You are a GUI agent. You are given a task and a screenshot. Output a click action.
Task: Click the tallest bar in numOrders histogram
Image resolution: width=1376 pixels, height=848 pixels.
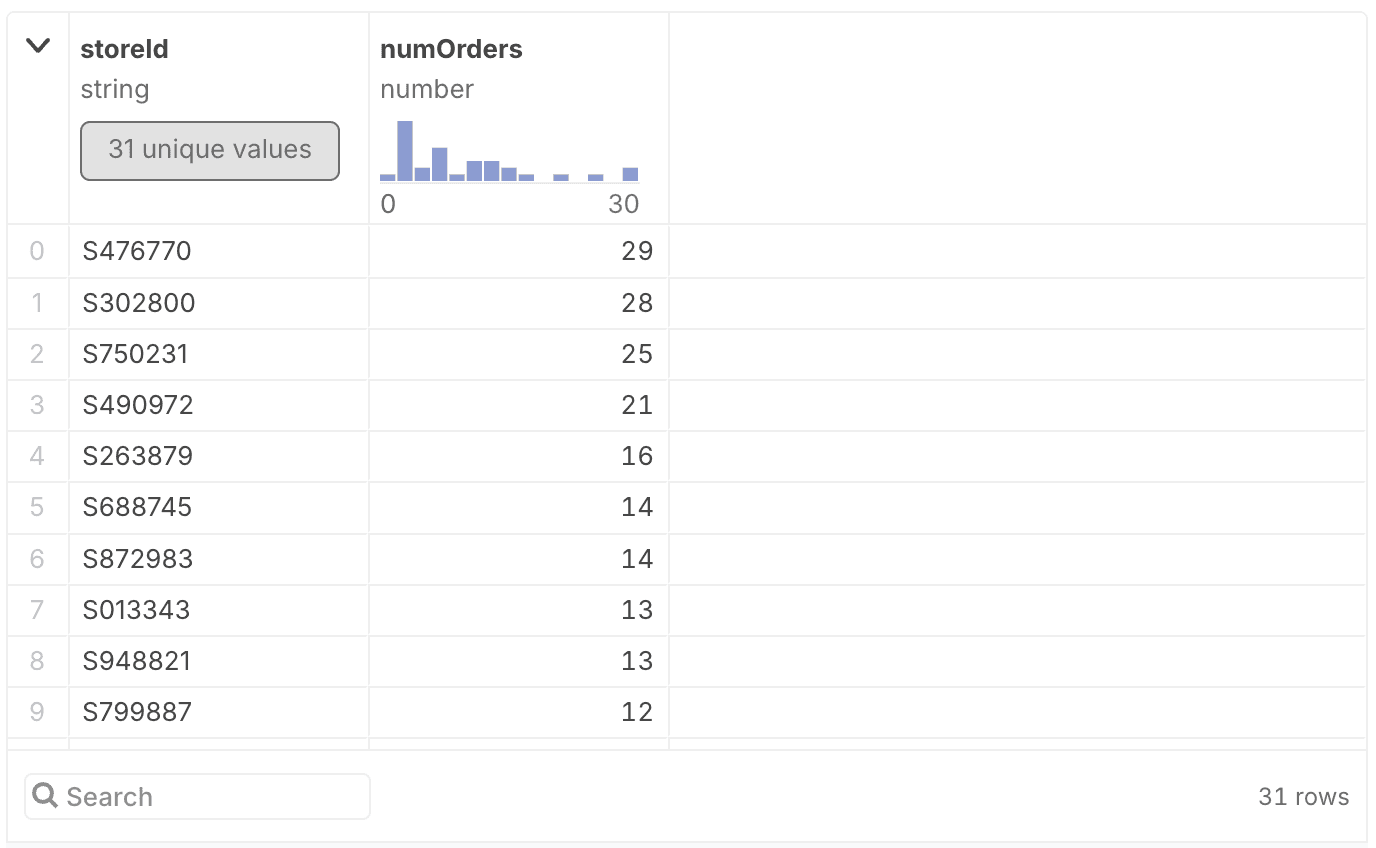(405, 150)
